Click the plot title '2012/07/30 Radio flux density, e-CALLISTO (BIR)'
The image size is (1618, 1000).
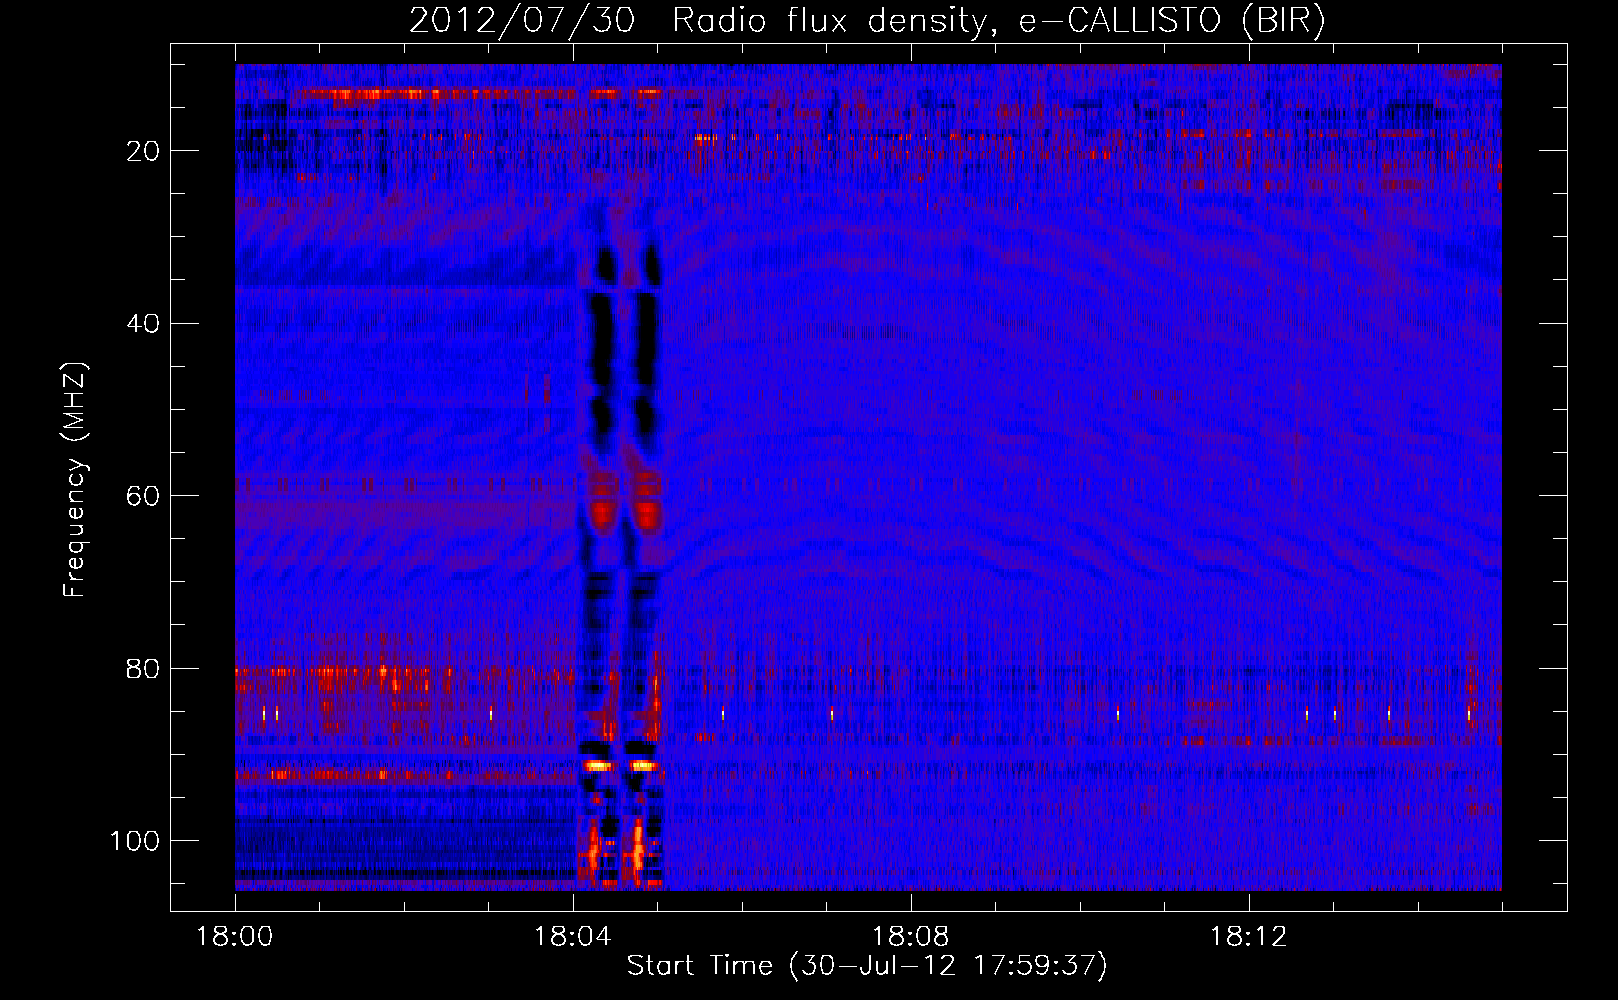[x=868, y=20]
